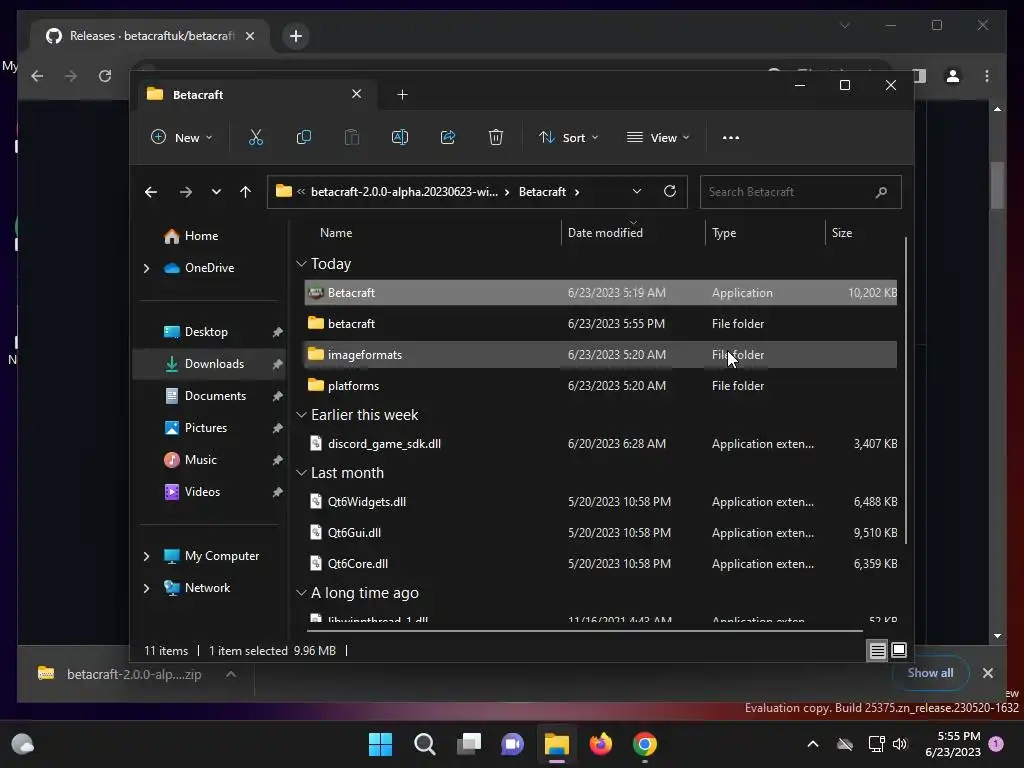Viewport: 1024px width, 768px height.
Task: Click Chrome's back arrow
Action: [37, 76]
